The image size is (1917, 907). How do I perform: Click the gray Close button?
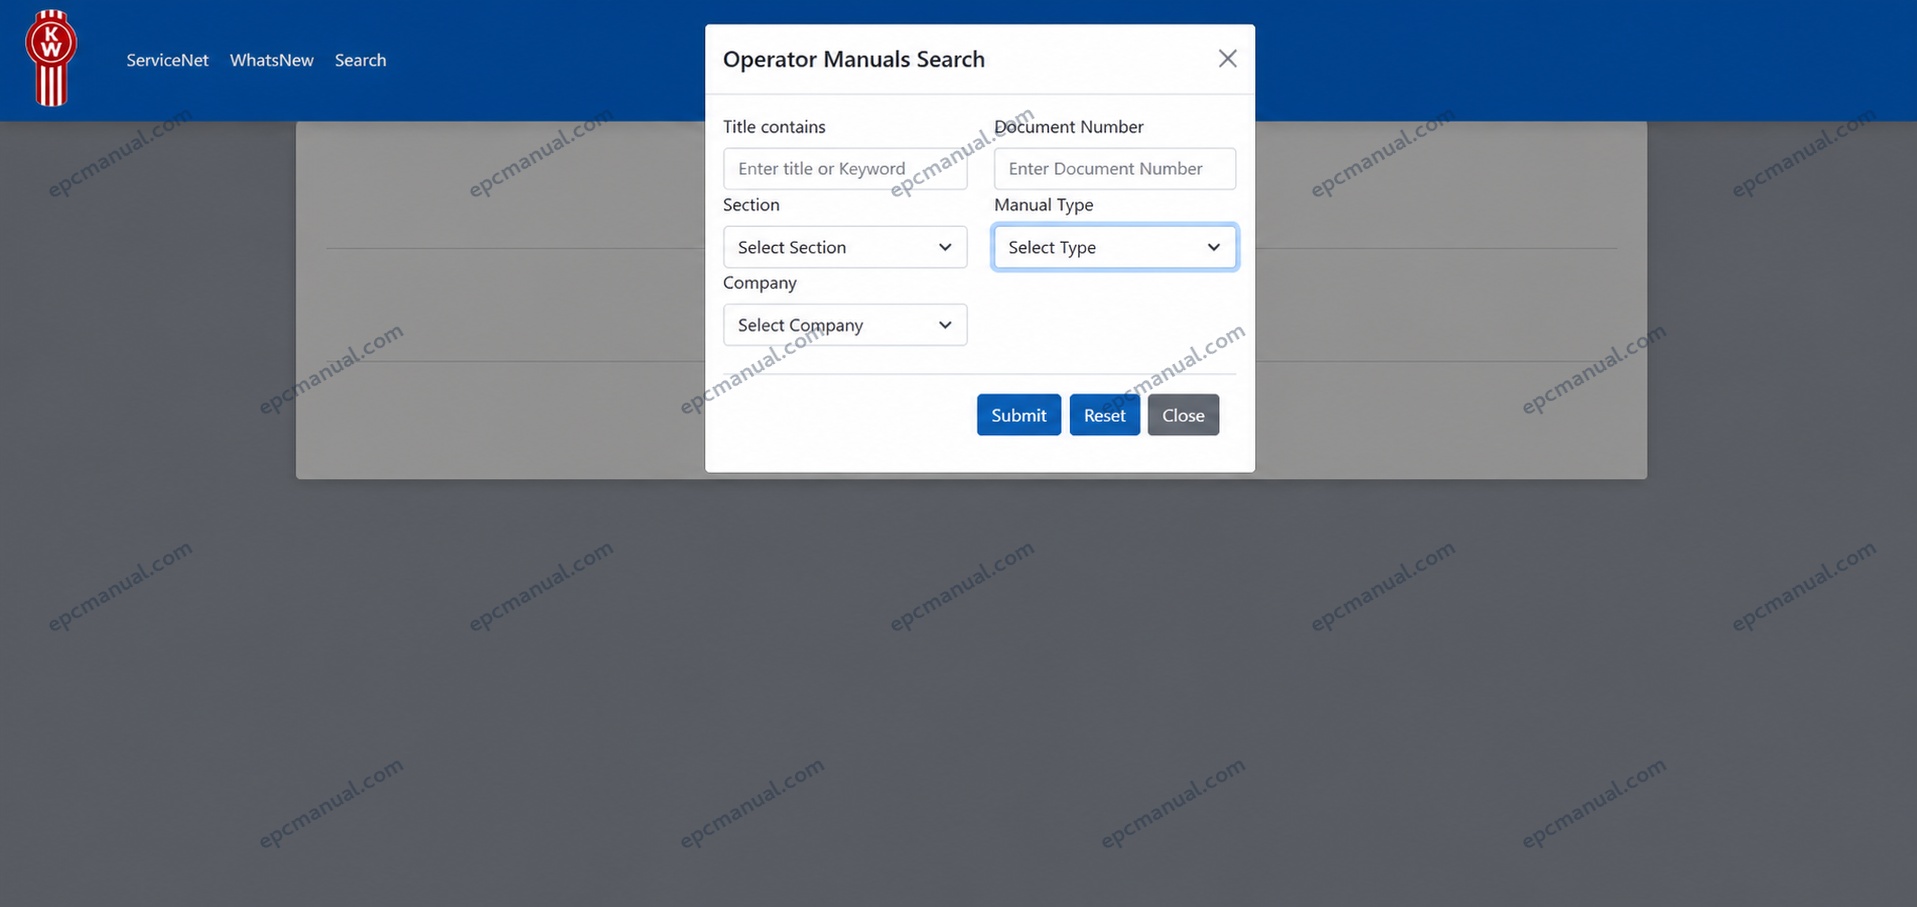(x=1183, y=415)
